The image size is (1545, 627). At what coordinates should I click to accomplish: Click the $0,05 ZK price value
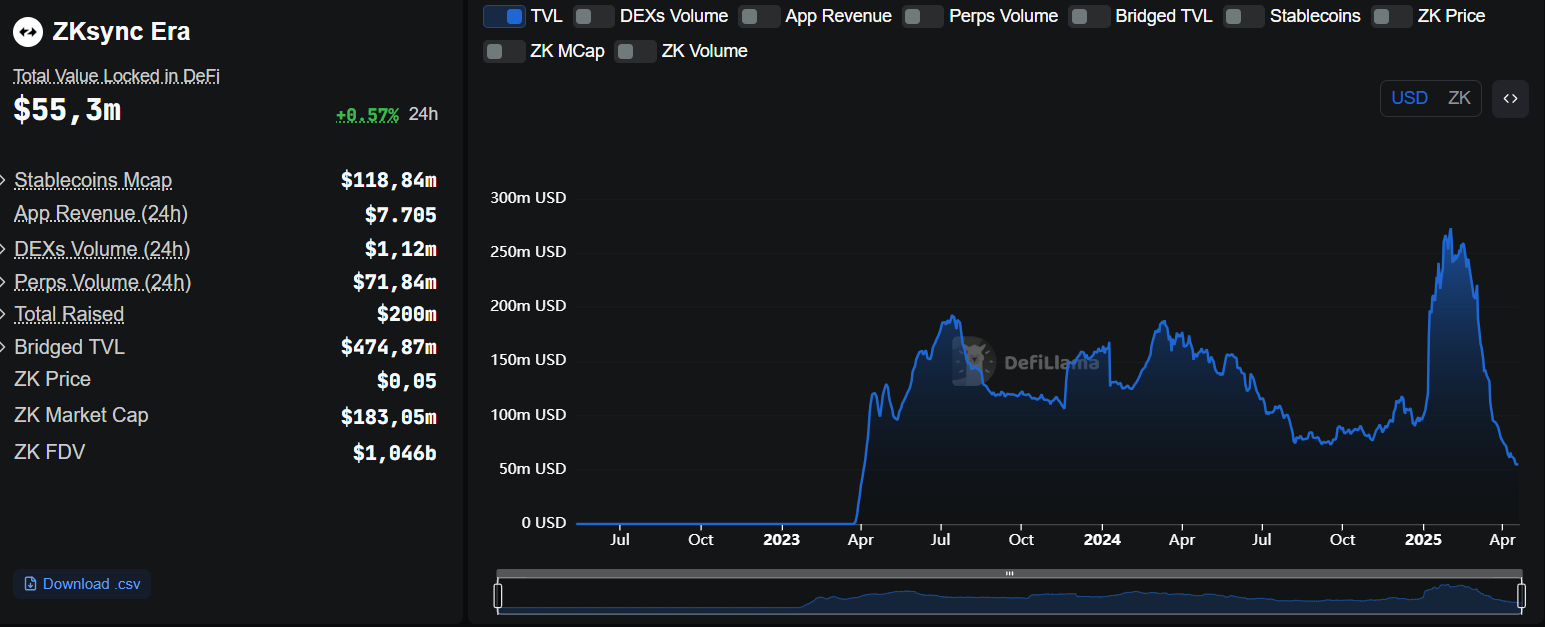click(407, 381)
